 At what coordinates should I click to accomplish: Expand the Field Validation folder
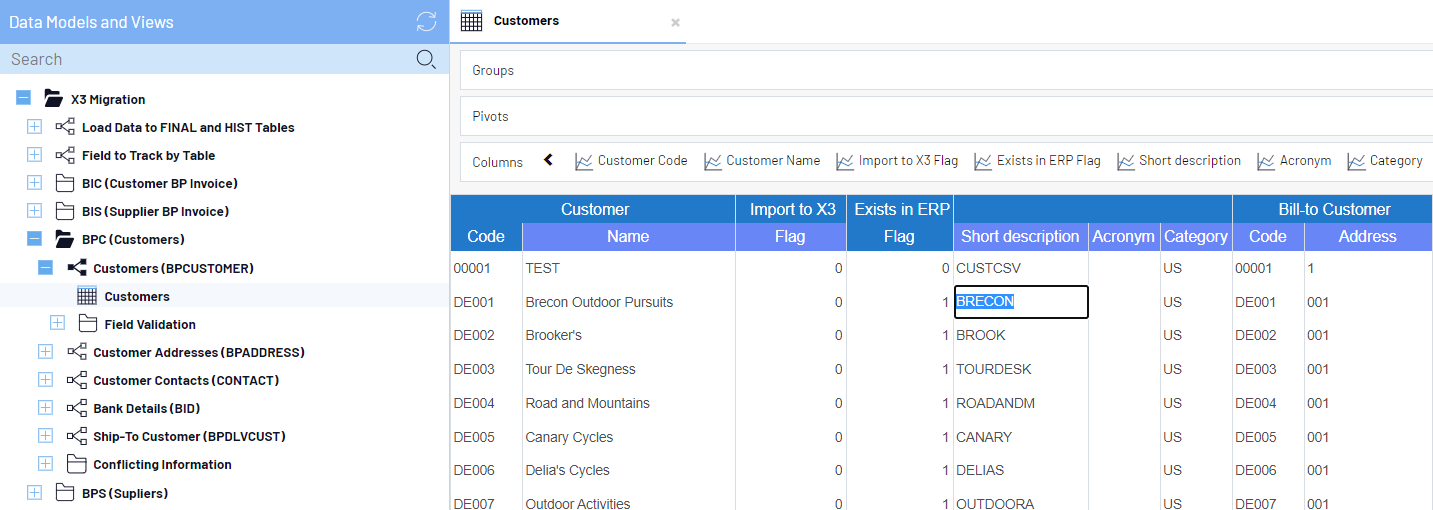(x=57, y=324)
